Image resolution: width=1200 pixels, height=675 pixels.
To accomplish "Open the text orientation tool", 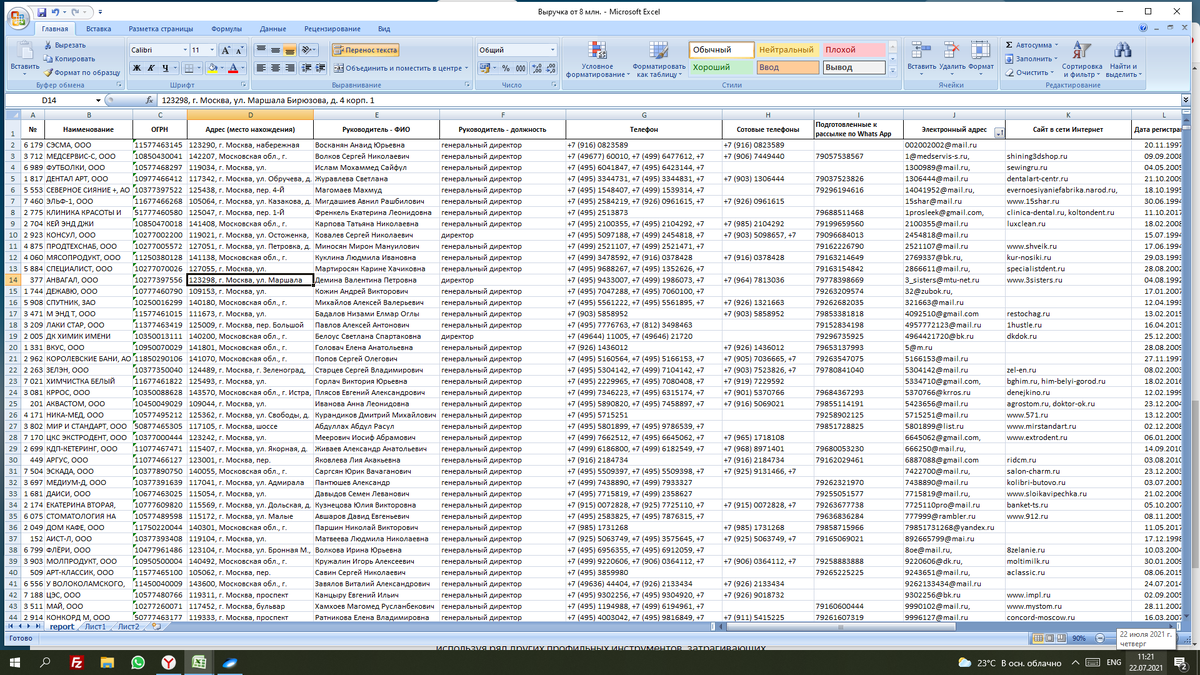I will (310, 50).
